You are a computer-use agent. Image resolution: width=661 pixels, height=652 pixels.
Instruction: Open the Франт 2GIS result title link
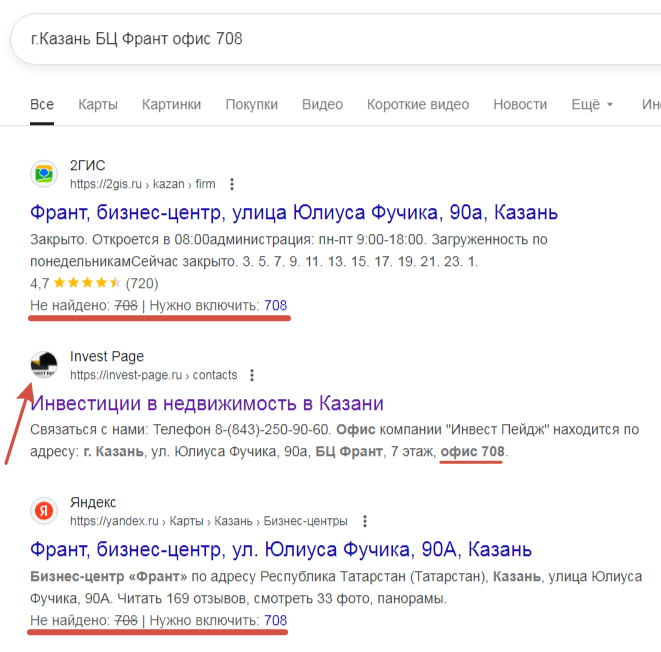point(294,213)
